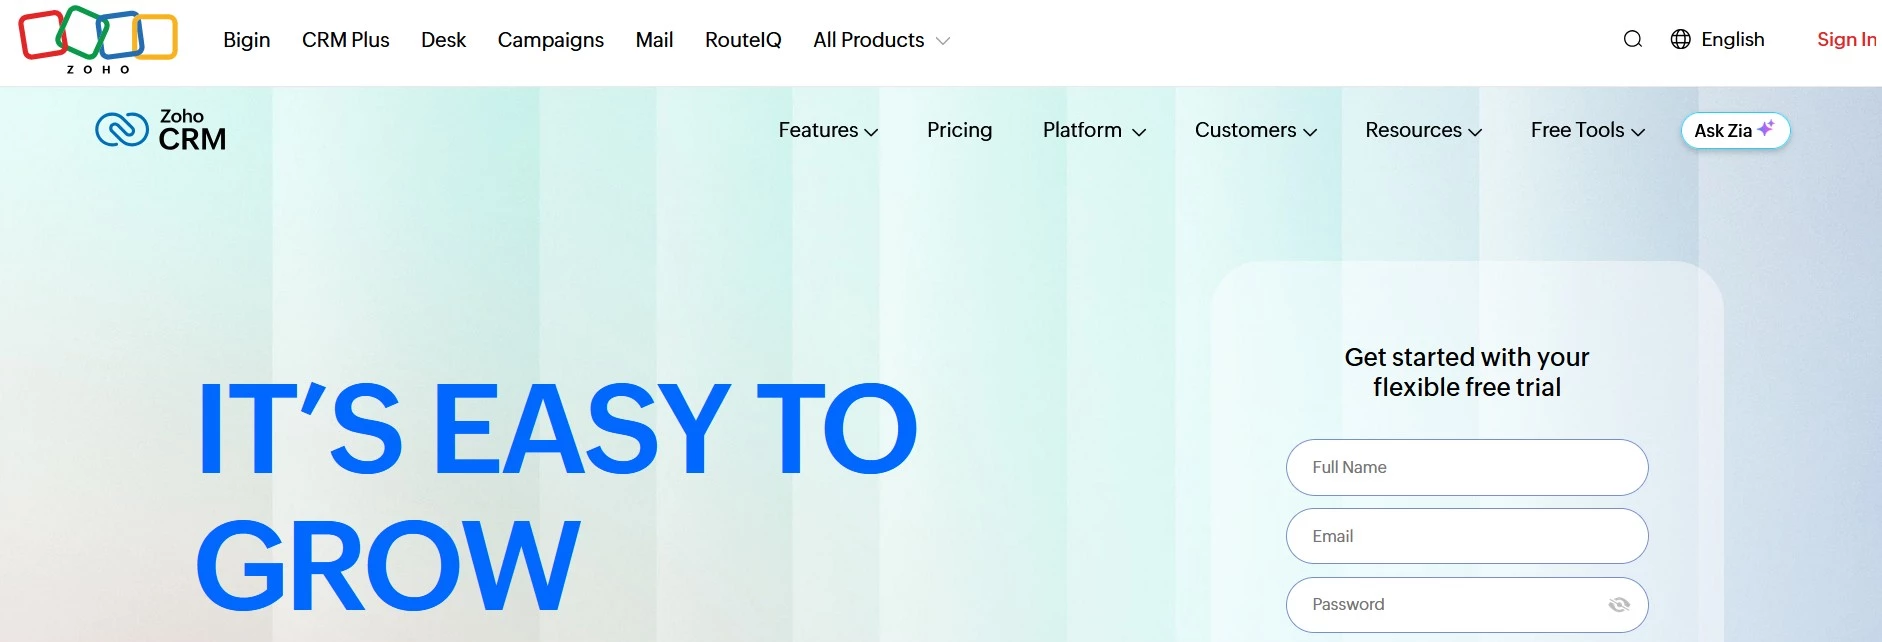This screenshot has width=1882, height=642.
Task: Focus the Full Name field
Action: [1467, 467]
